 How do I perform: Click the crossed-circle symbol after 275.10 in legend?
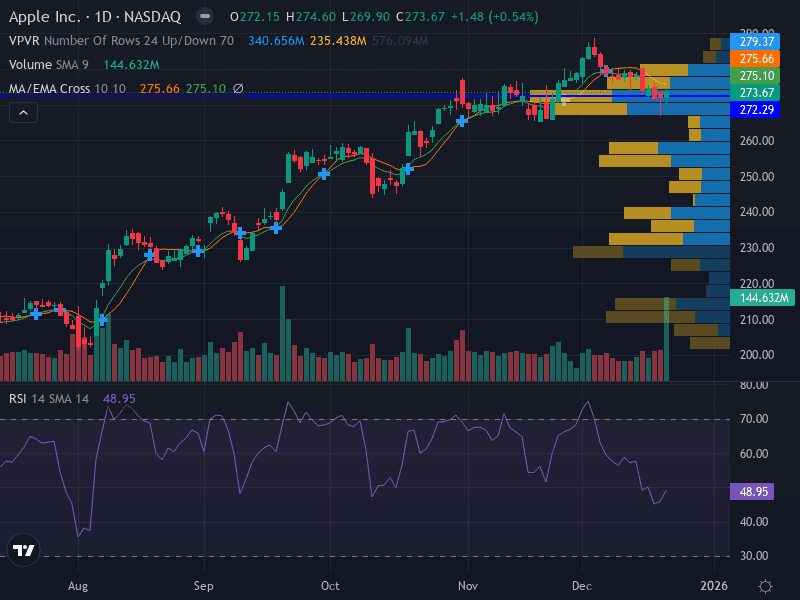[x=238, y=89]
